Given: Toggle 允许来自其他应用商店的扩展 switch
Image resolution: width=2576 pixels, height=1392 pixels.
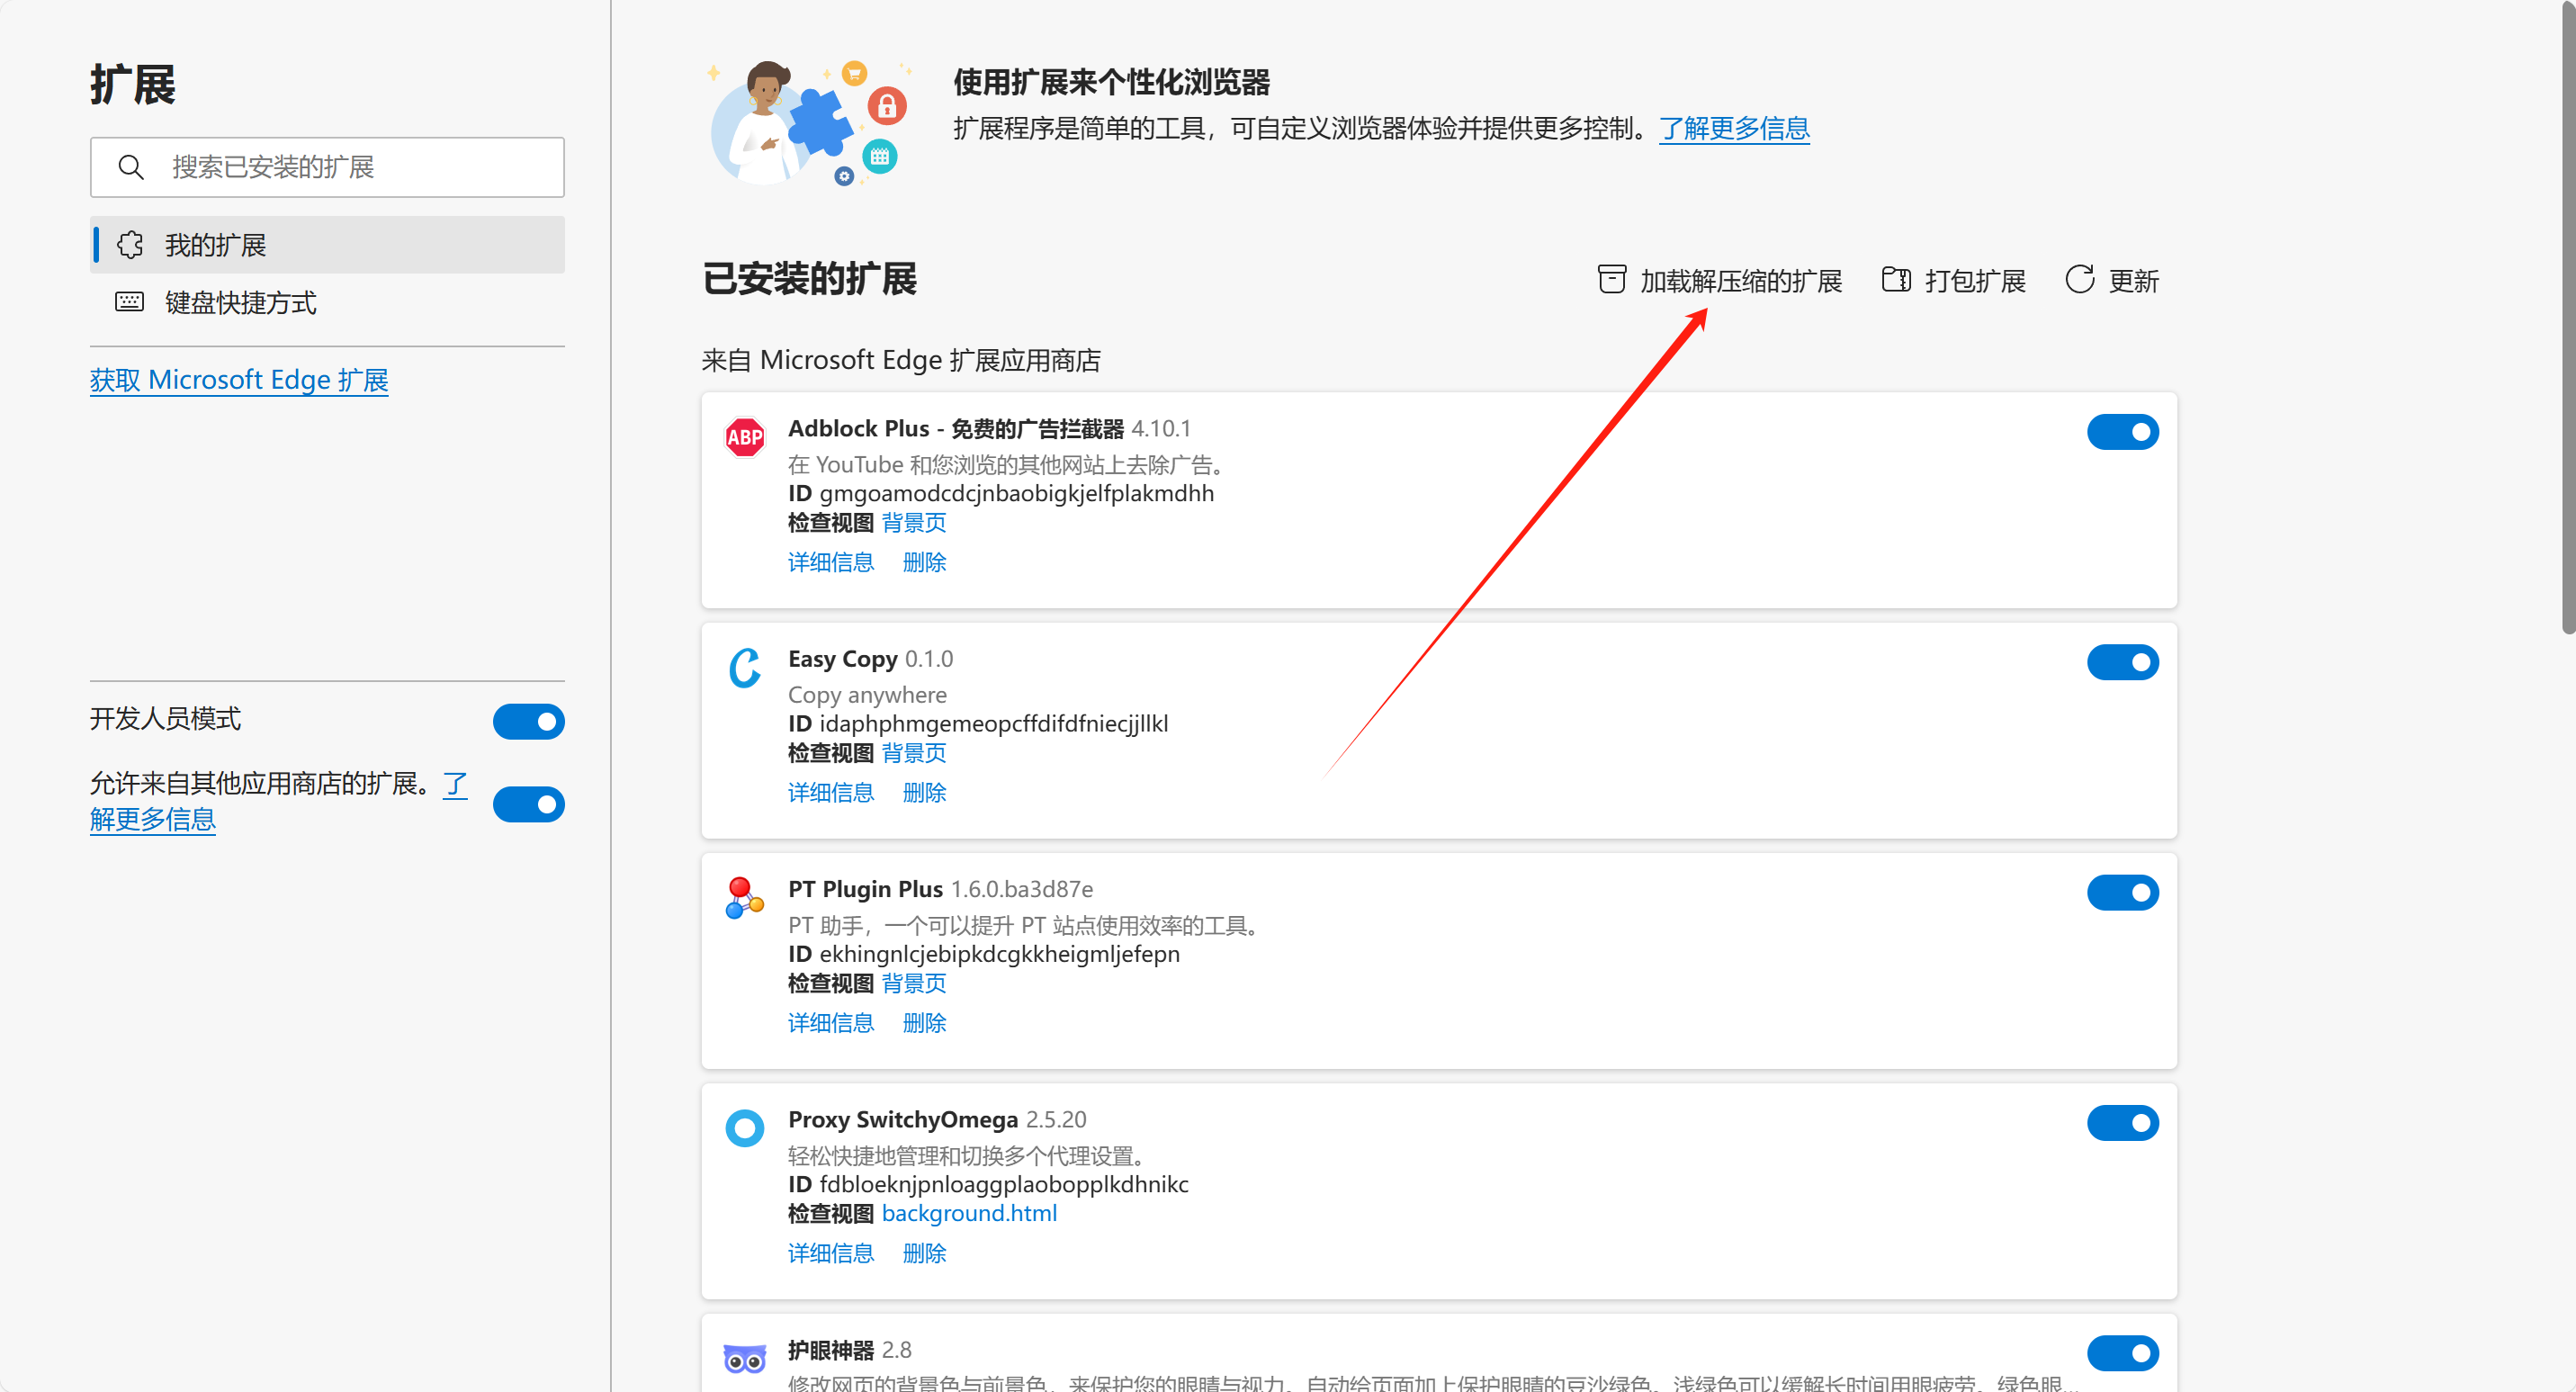Looking at the screenshot, I should click(x=529, y=804).
